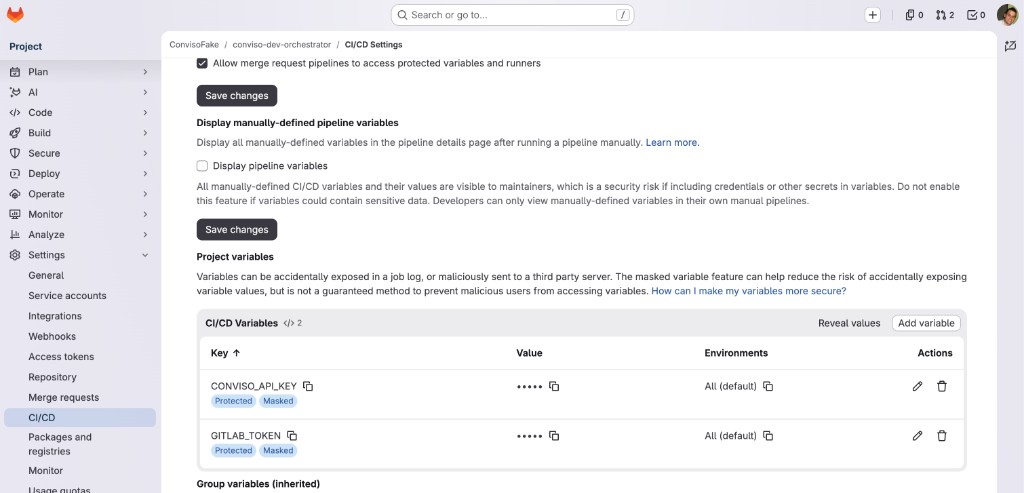The image size is (1024, 493).
Task: Click the Code brackets icon in sidebar
Action: 15,112
